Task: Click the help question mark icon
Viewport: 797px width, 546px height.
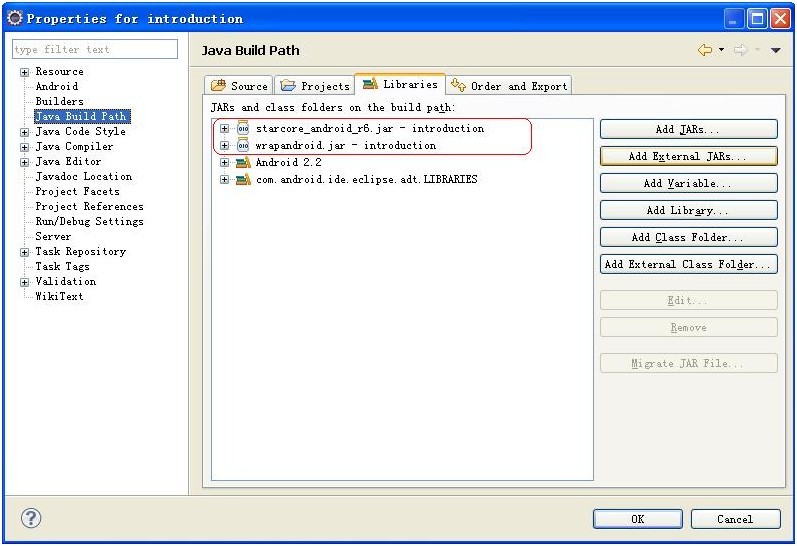Action: coord(32,518)
